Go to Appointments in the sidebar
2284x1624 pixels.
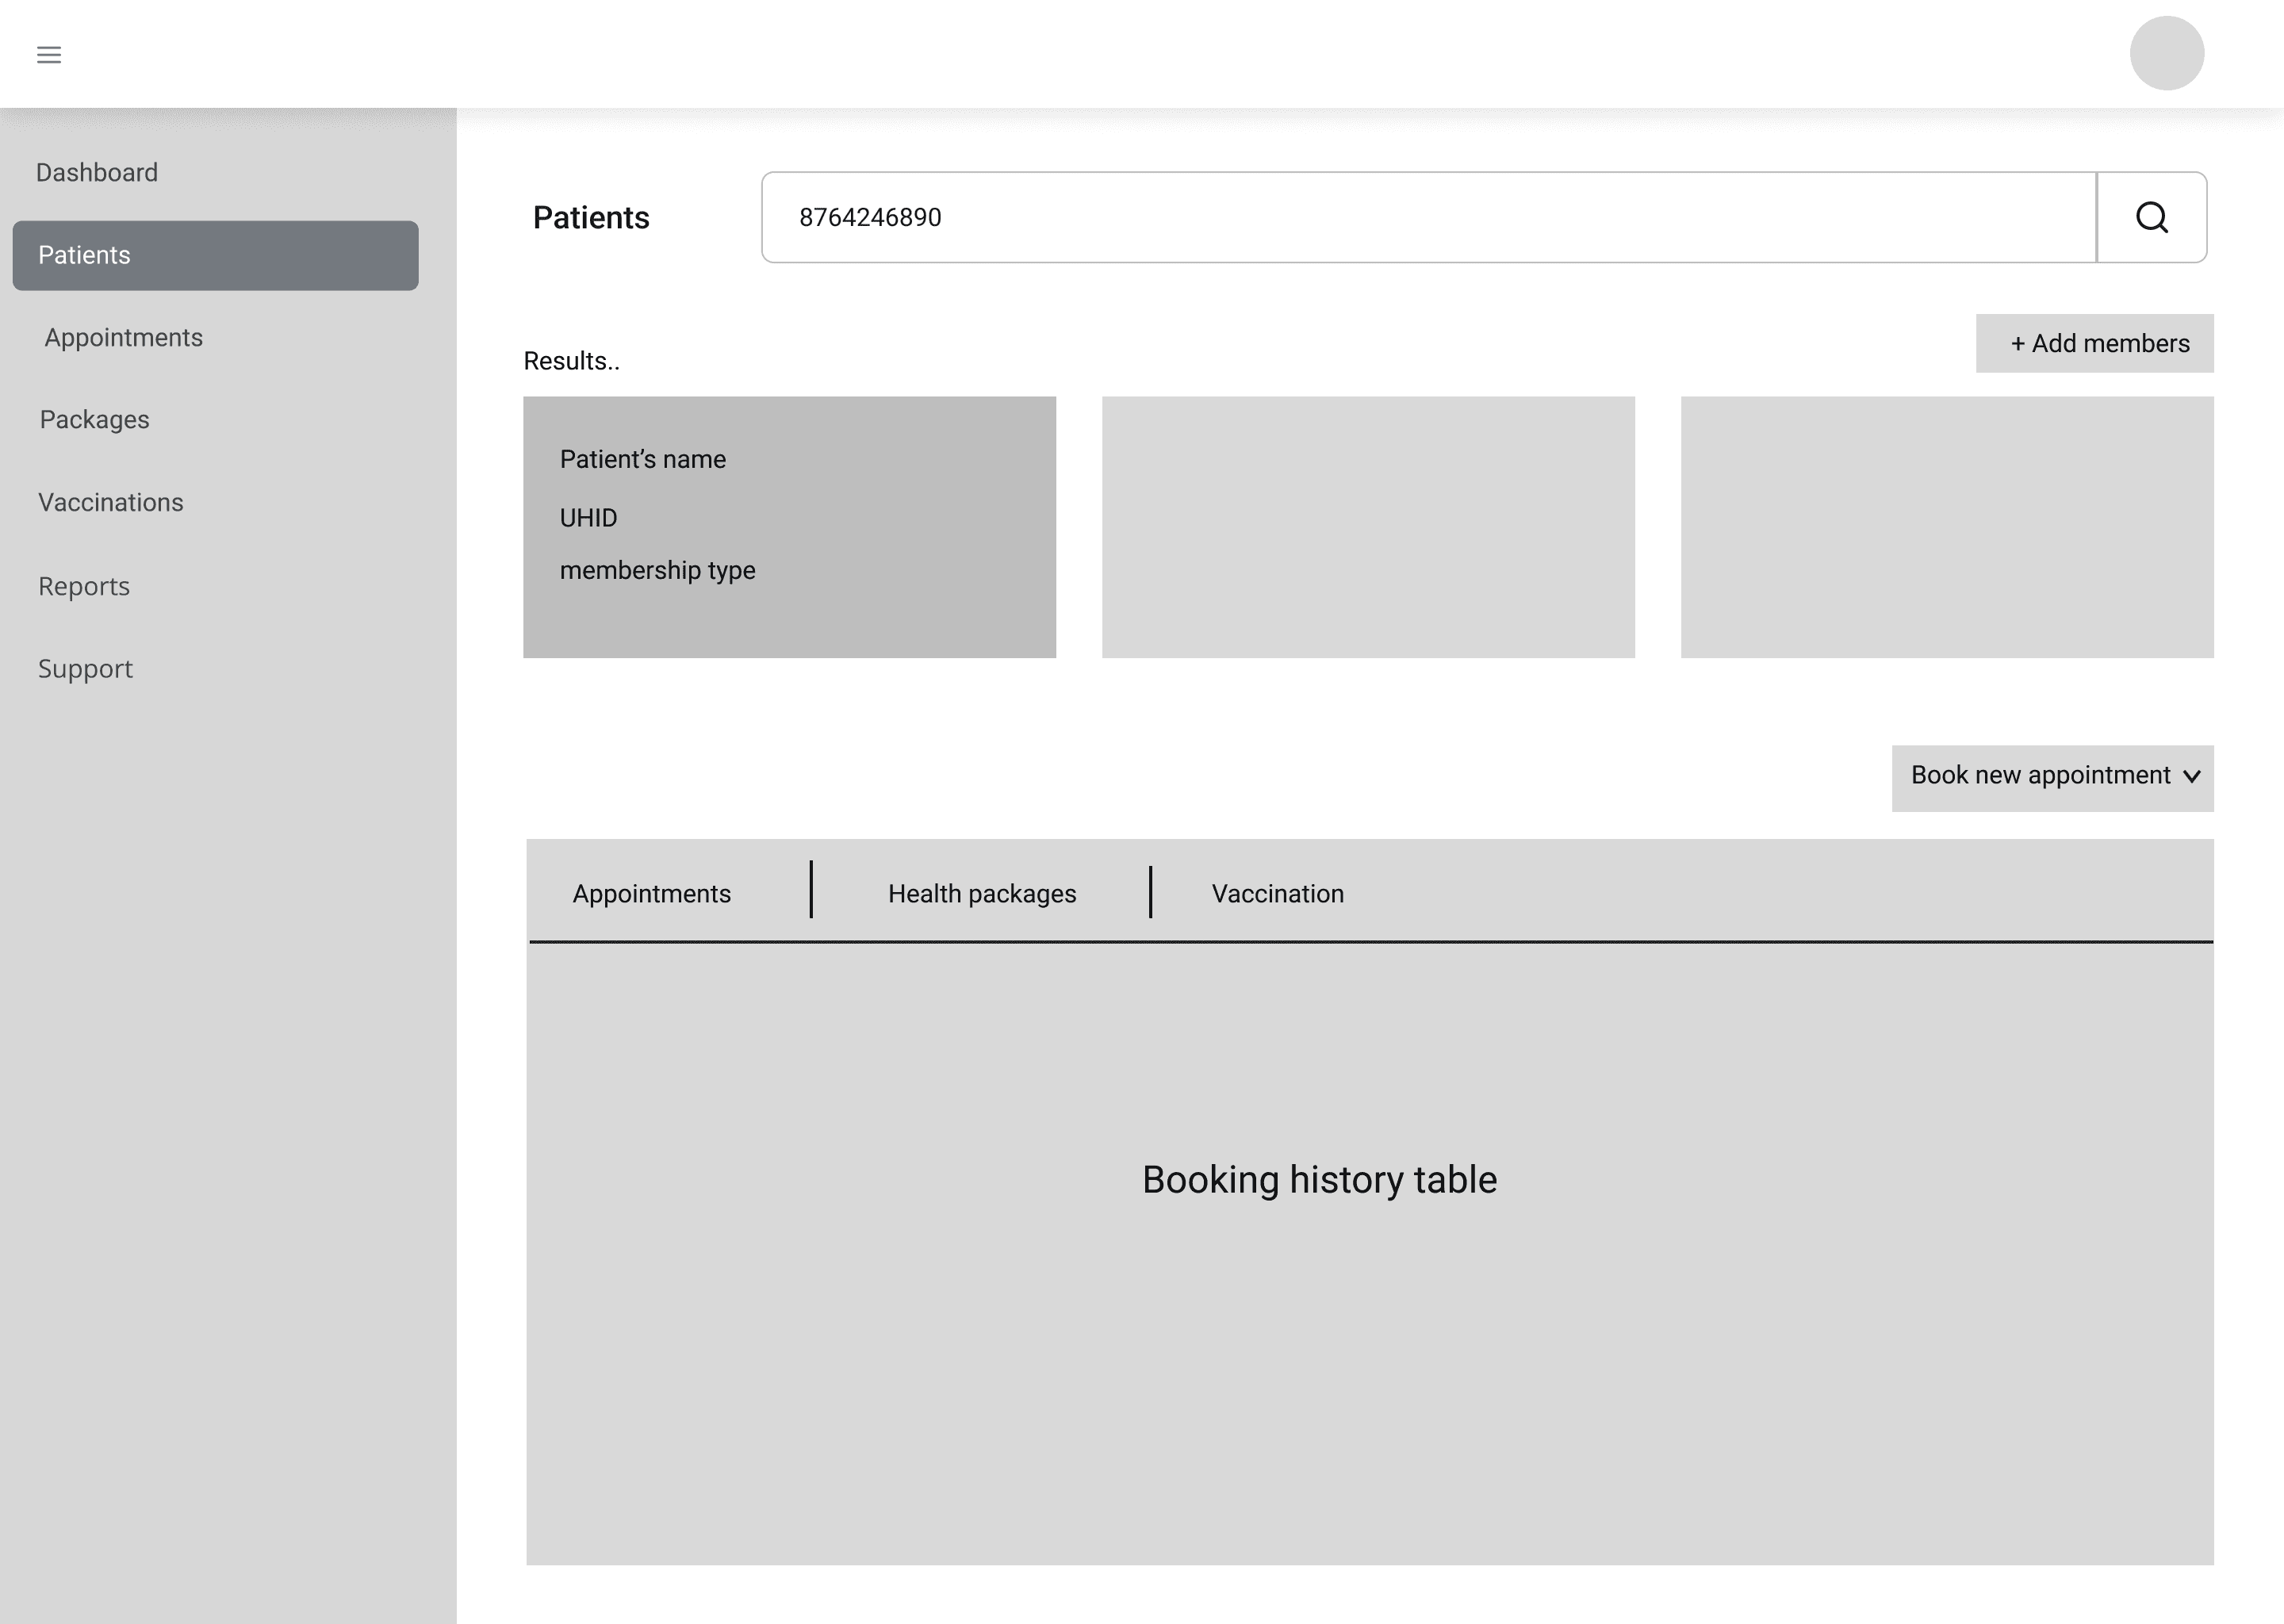[123, 337]
